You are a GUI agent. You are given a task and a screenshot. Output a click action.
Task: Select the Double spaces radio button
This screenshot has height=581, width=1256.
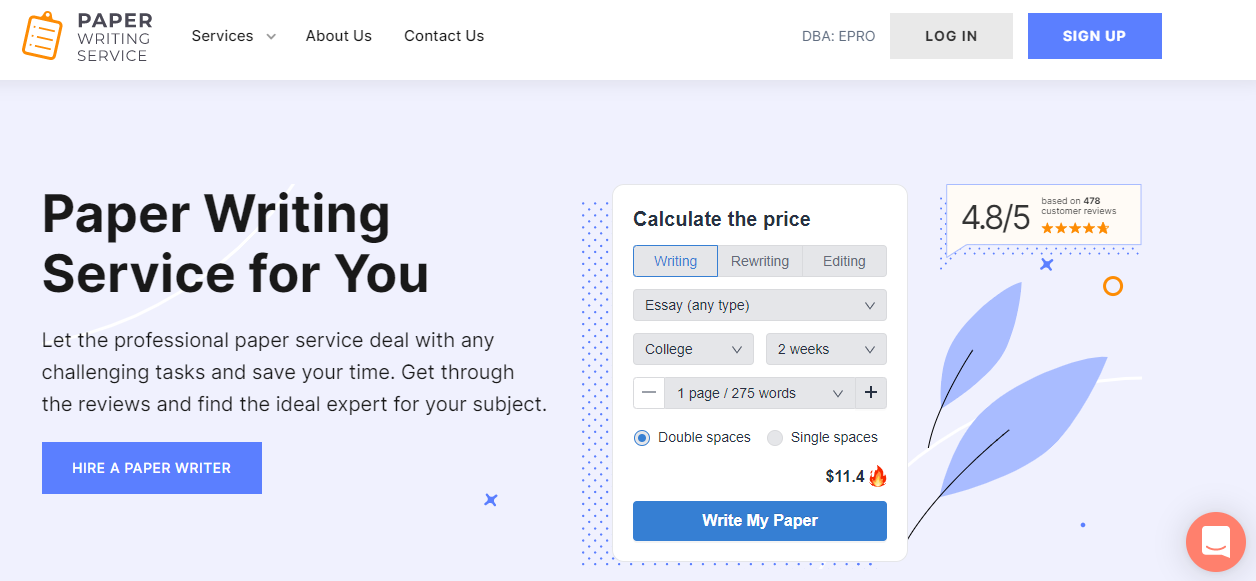tap(642, 438)
